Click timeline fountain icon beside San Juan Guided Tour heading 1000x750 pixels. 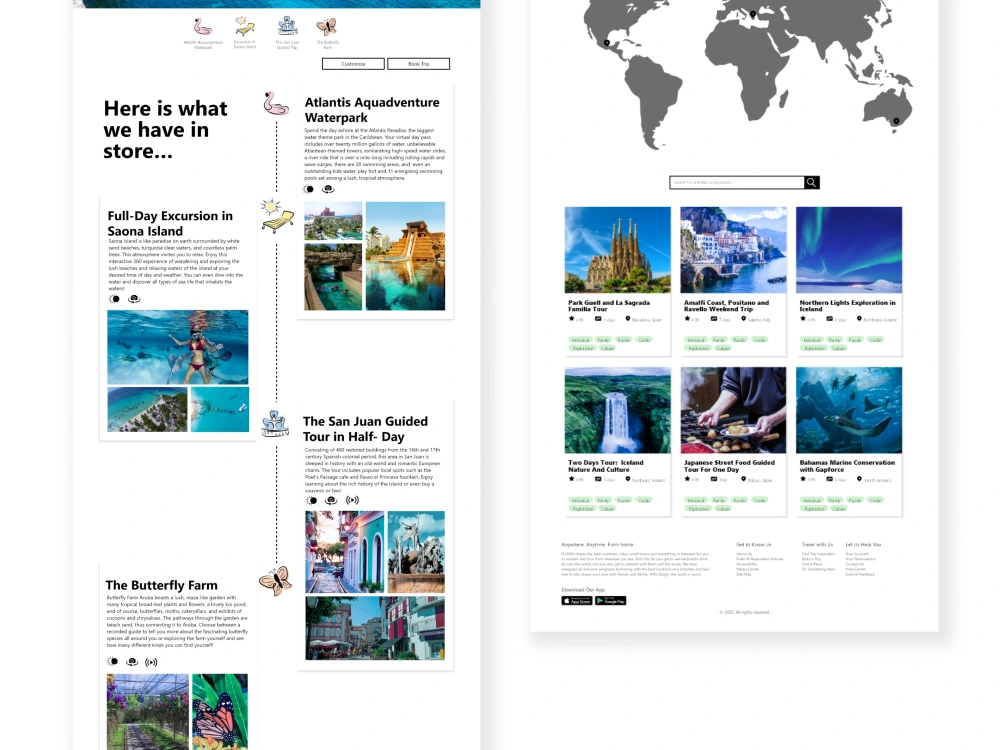click(276, 423)
